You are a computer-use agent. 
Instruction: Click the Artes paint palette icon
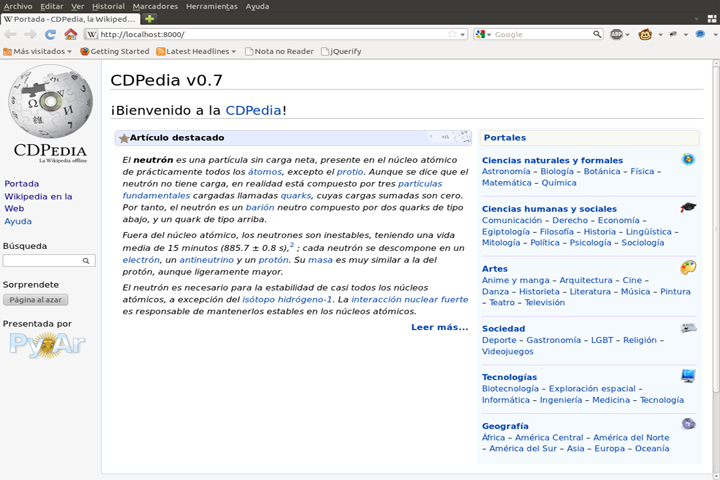point(688,267)
